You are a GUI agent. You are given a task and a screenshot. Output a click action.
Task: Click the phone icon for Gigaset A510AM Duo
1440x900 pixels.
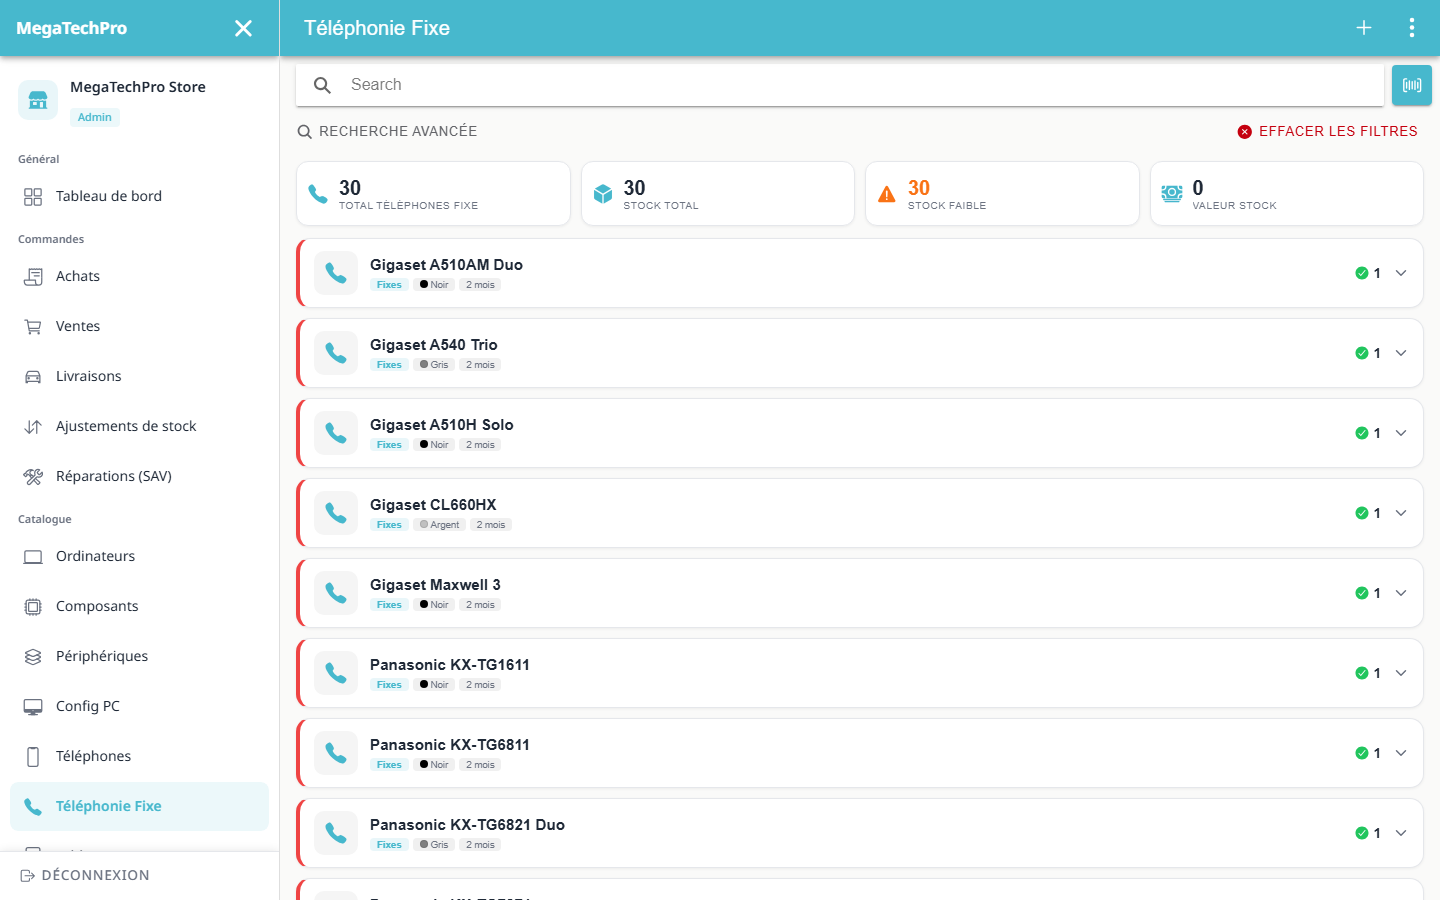[336, 273]
